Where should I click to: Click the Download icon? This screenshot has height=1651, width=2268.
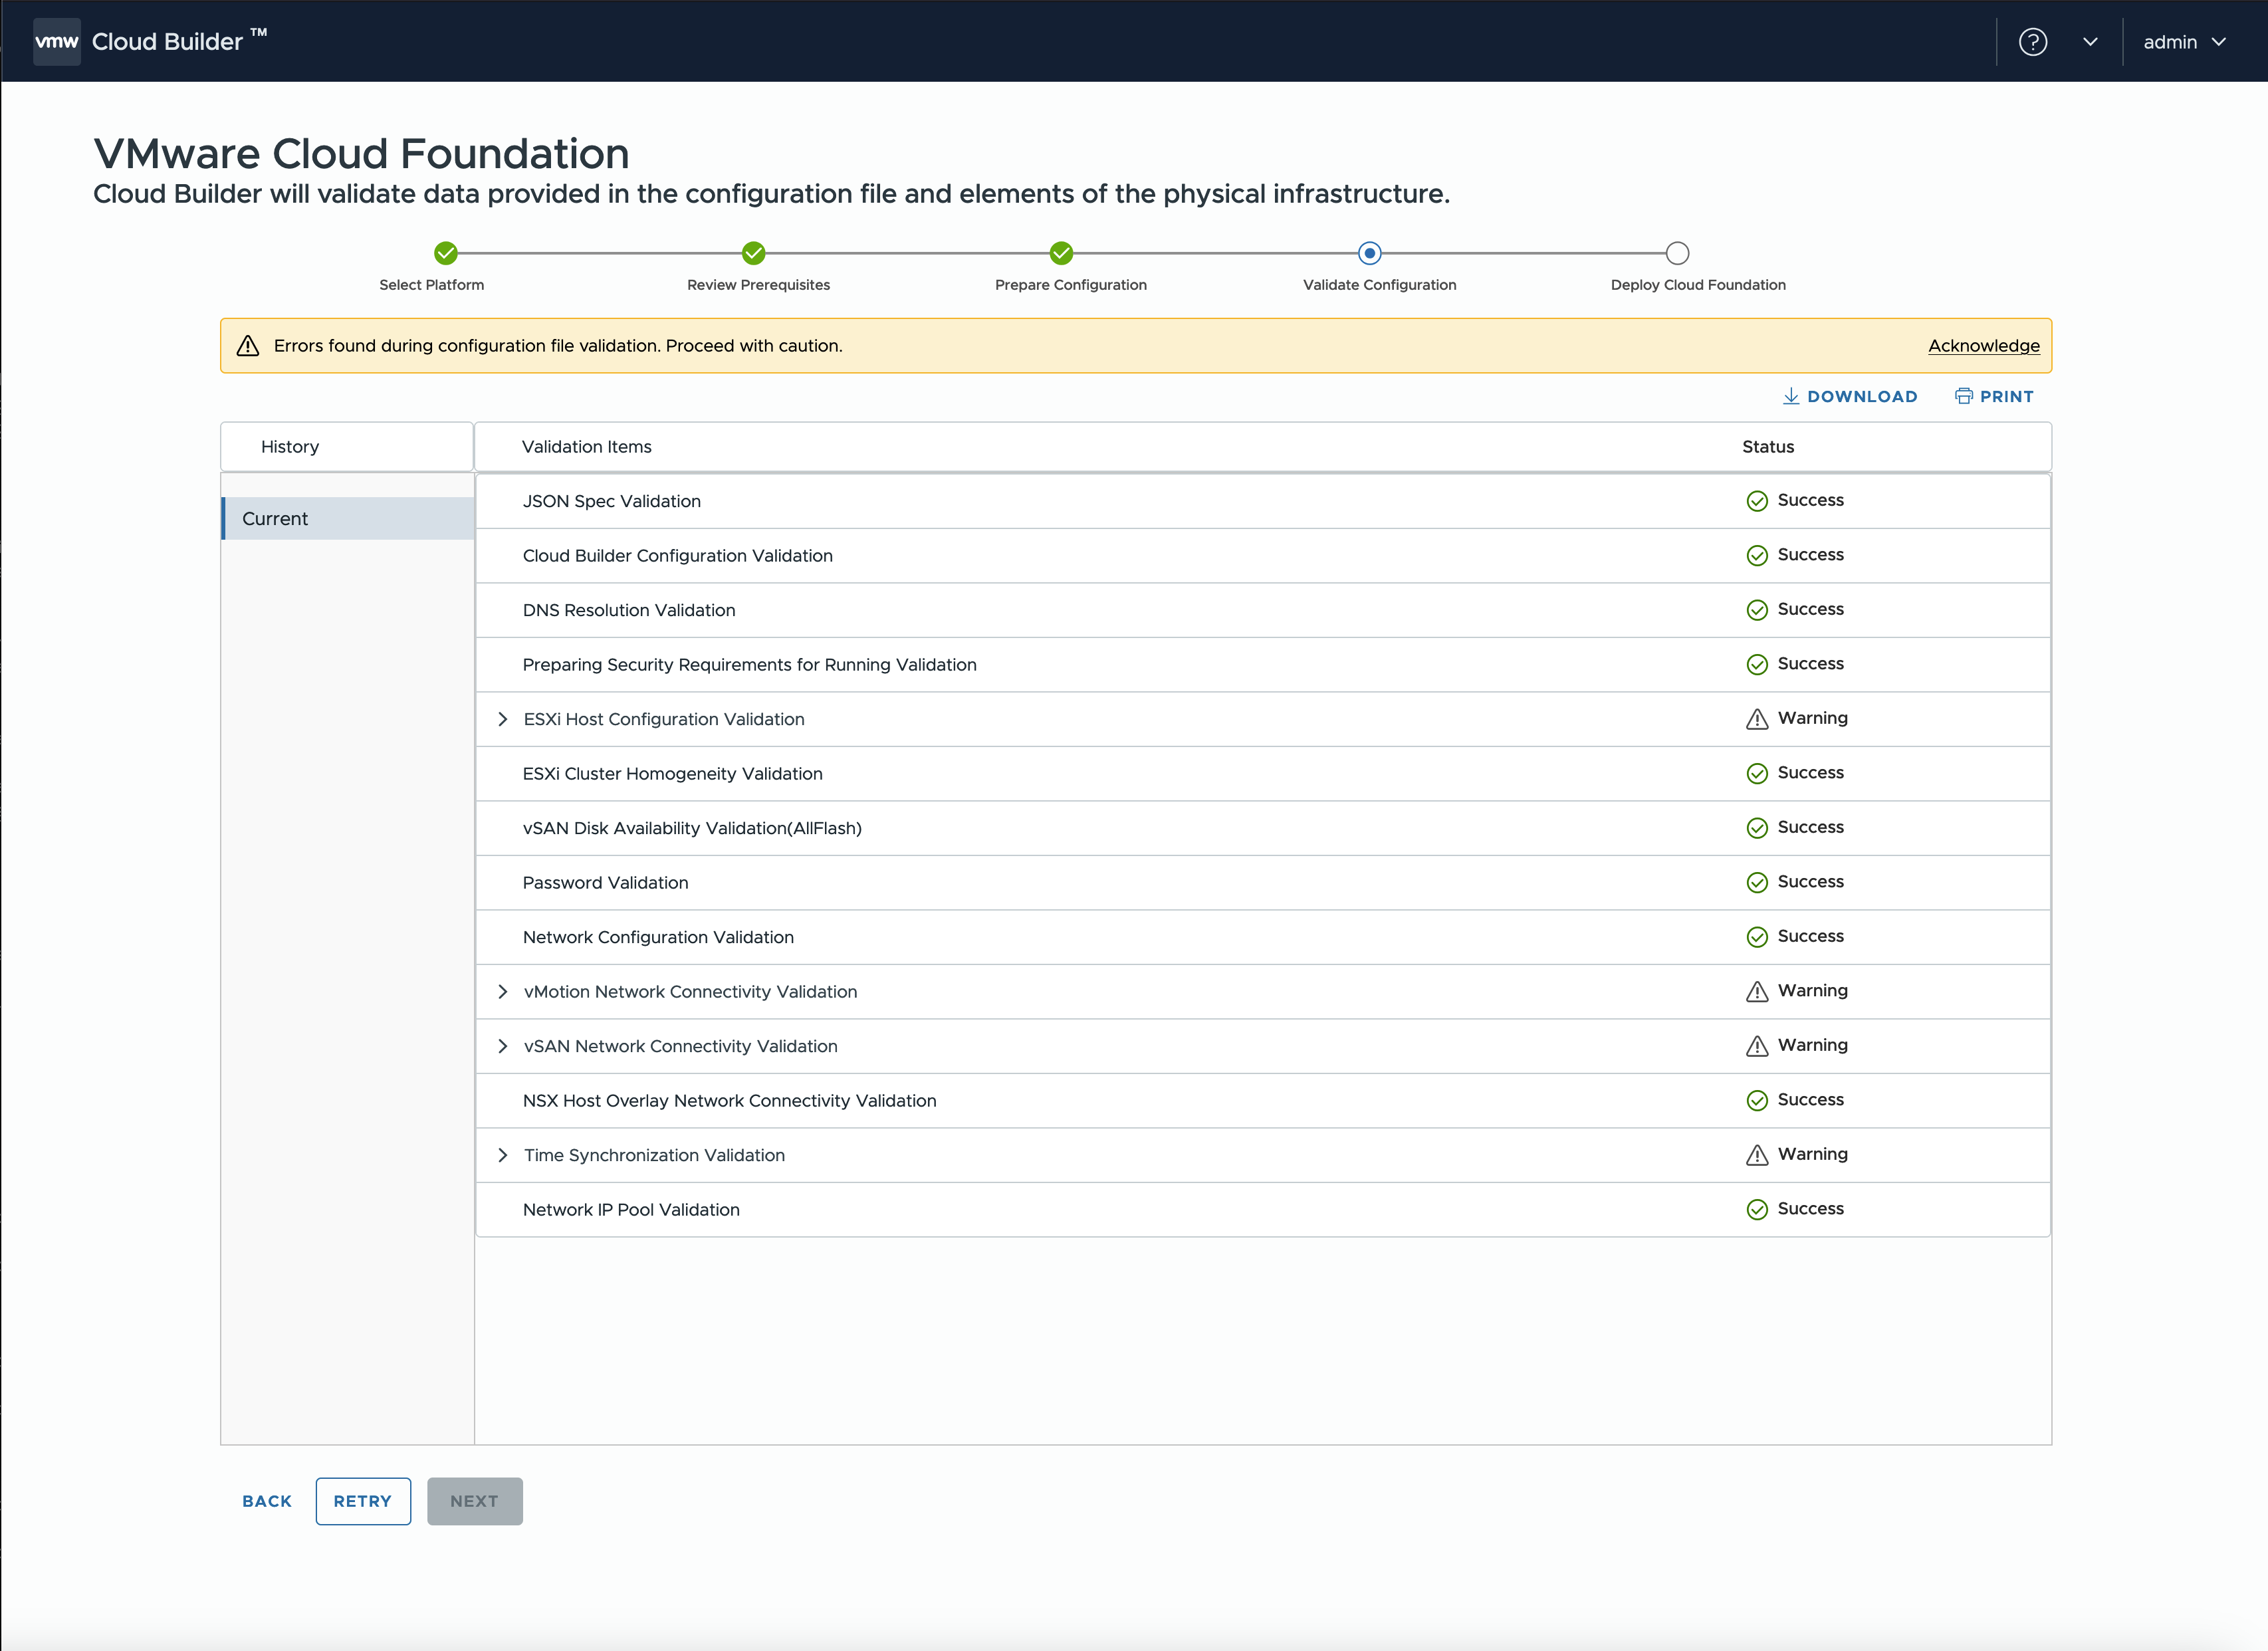click(1790, 396)
